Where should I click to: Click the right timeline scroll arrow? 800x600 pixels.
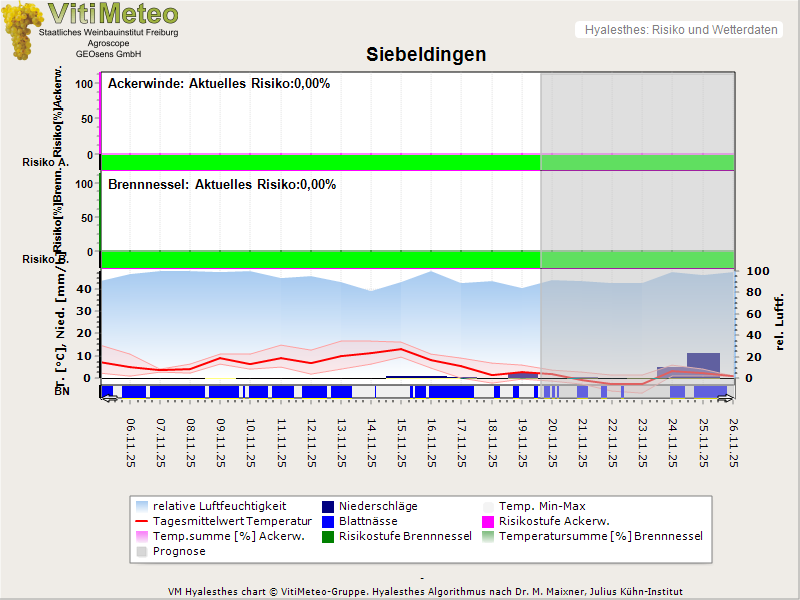[727, 399]
